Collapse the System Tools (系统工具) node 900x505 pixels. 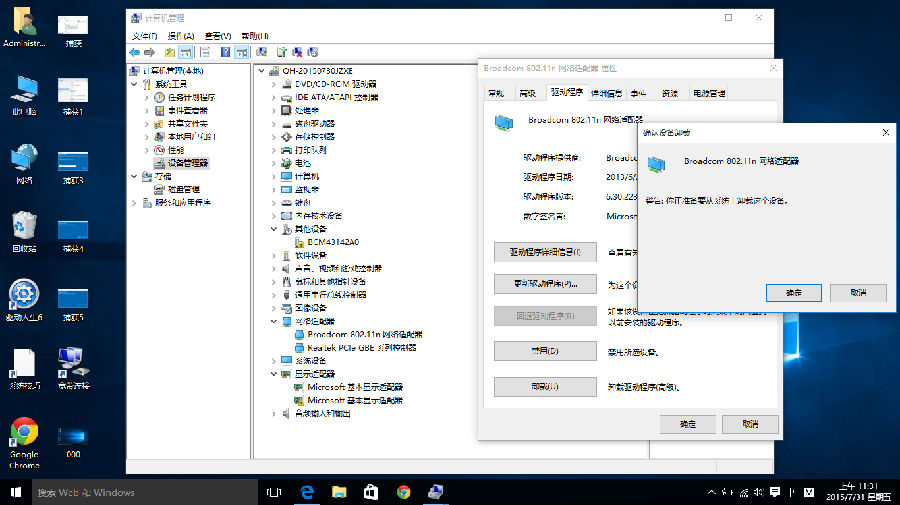134,84
